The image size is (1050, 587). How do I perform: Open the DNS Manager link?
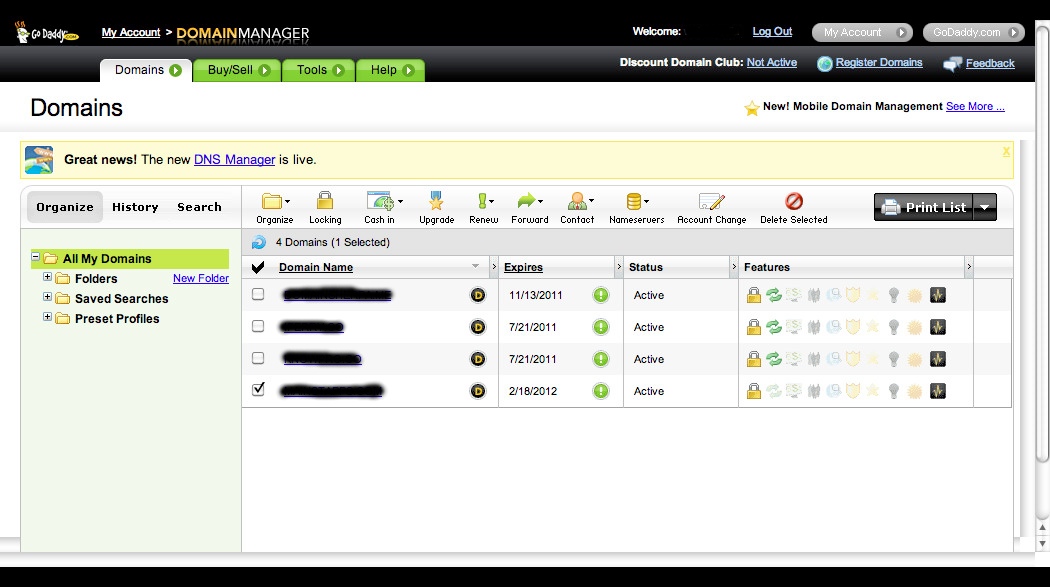234,160
